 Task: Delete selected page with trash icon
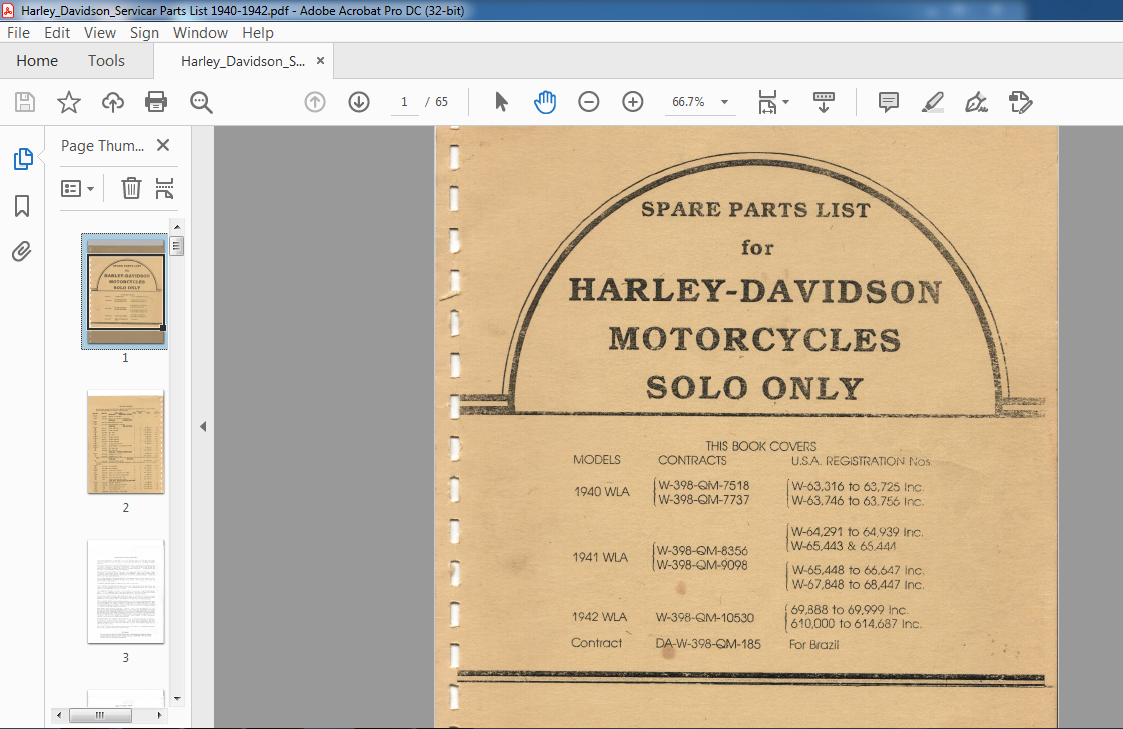(131, 188)
